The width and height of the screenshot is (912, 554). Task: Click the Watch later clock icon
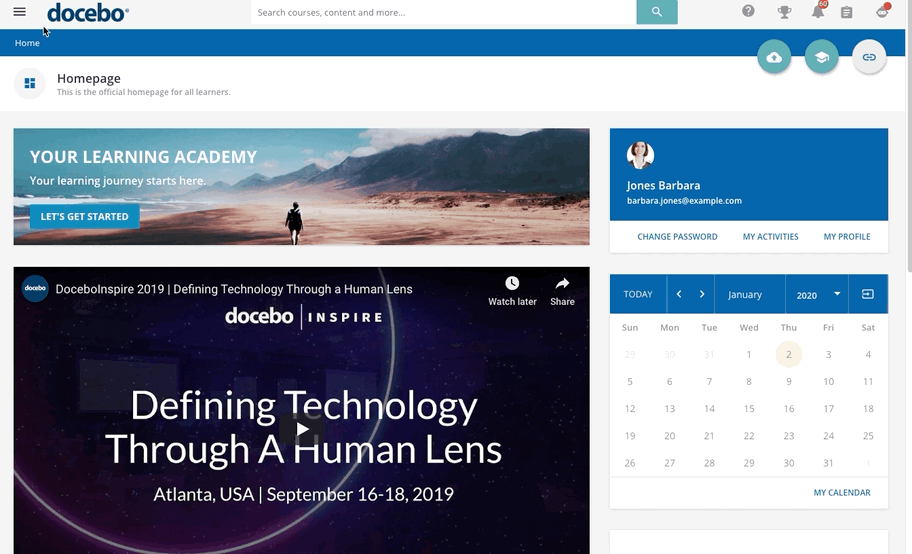click(x=512, y=283)
